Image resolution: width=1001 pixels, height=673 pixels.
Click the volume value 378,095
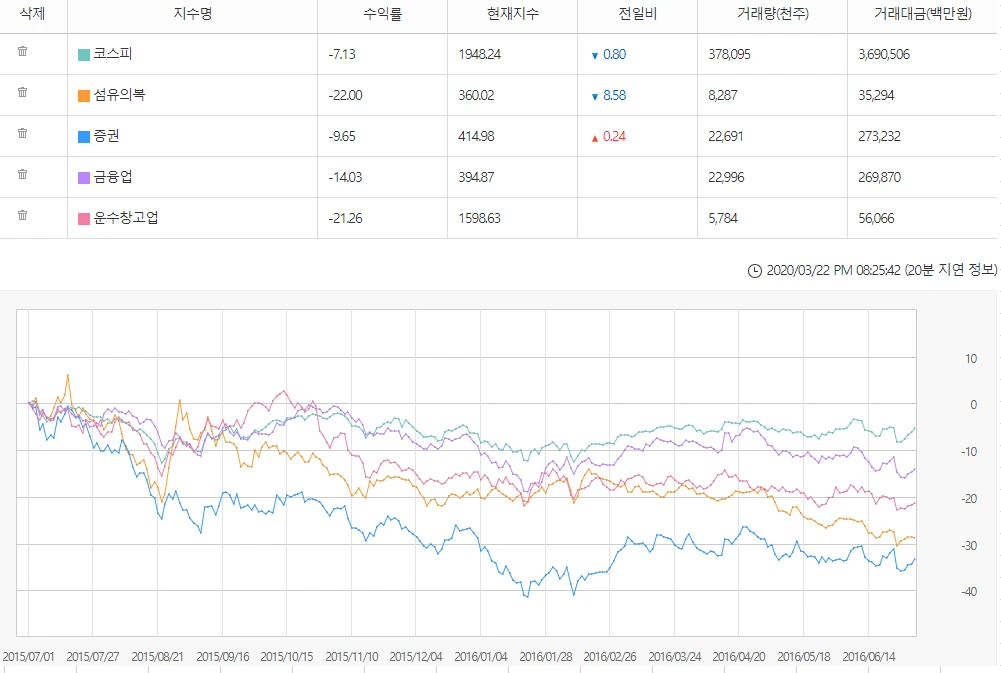tap(730, 54)
